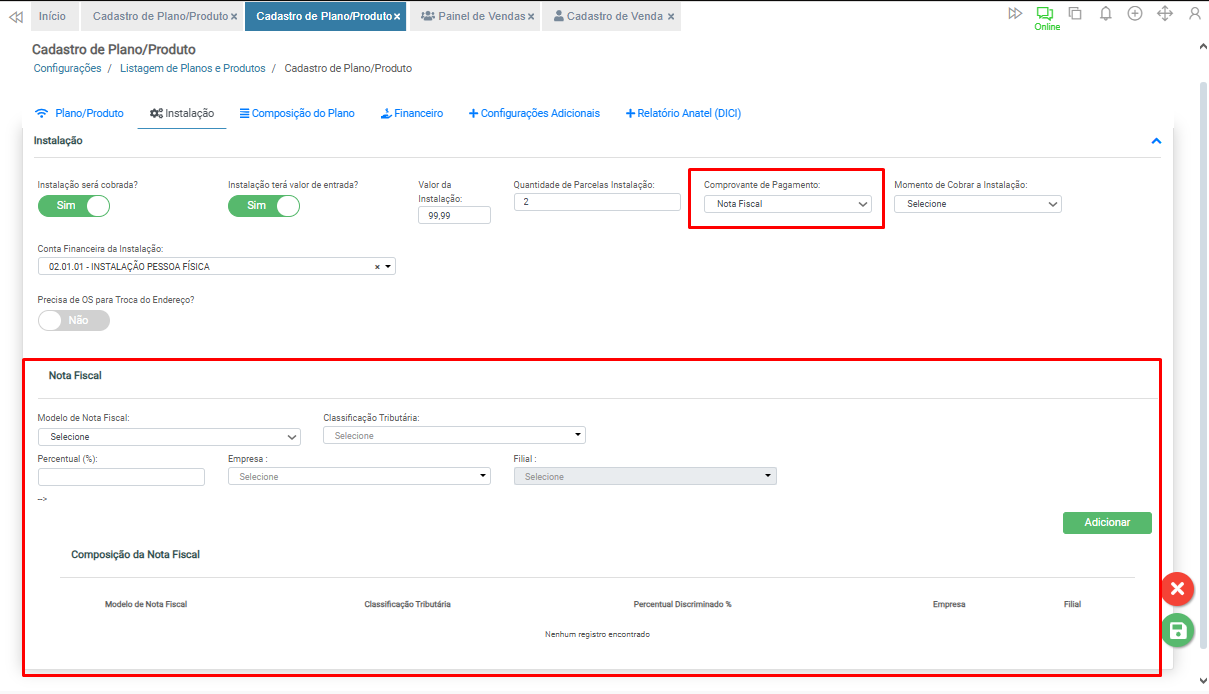Switch to the Financeiro tab

[412, 114]
